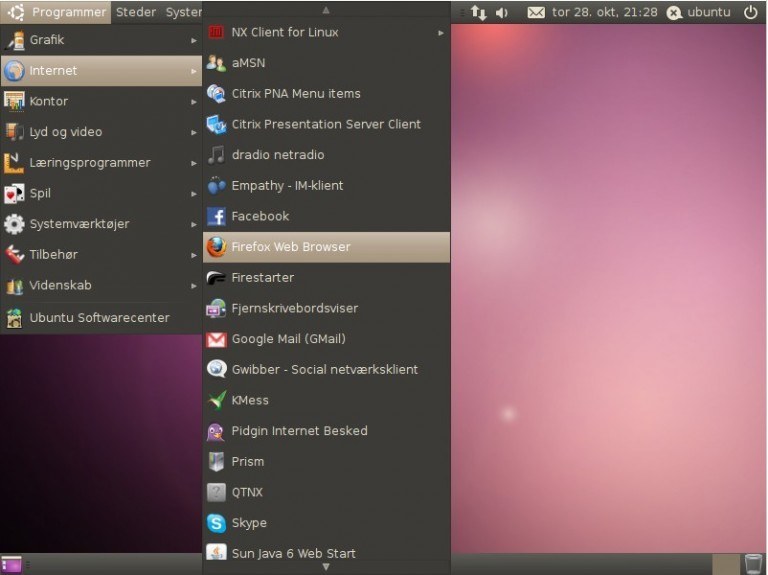This screenshot has width=768, height=575.
Task: Click the Firestarter icon
Action: point(216,278)
